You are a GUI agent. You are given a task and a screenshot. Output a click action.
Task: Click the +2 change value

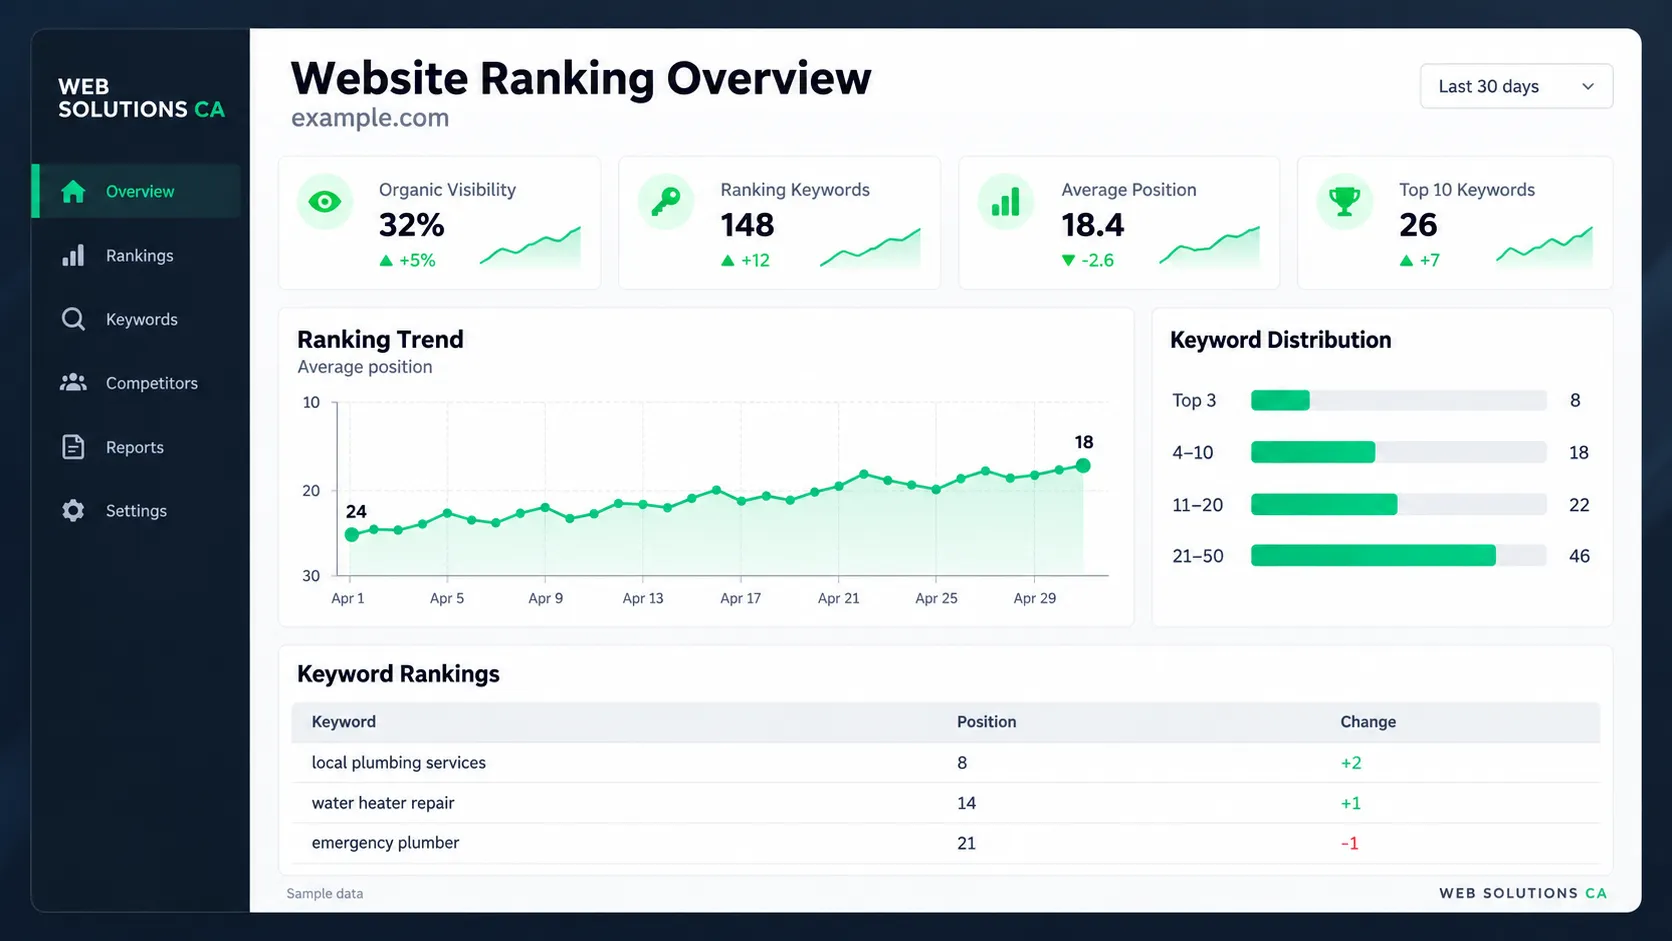[1351, 763]
